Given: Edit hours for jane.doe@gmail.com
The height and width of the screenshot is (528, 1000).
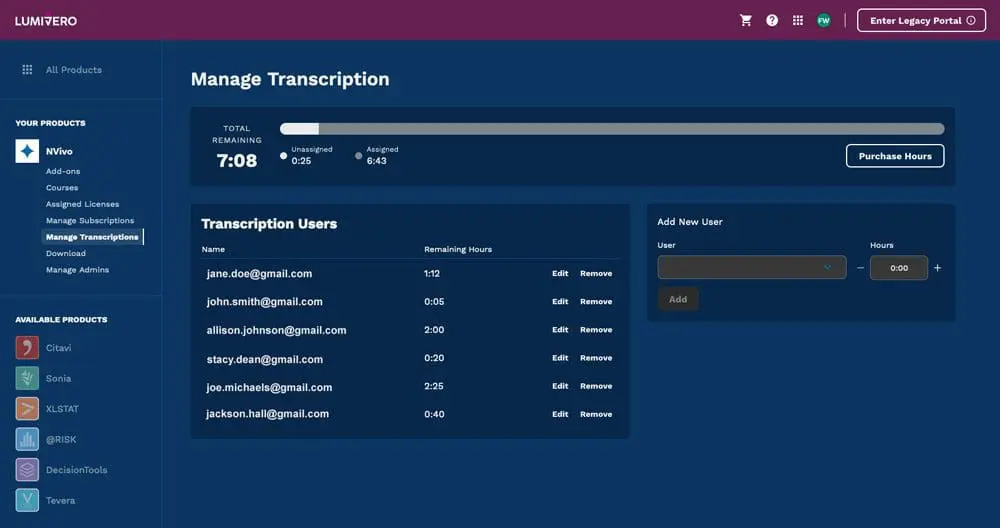Looking at the screenshot, I should [x=560, y=273].
